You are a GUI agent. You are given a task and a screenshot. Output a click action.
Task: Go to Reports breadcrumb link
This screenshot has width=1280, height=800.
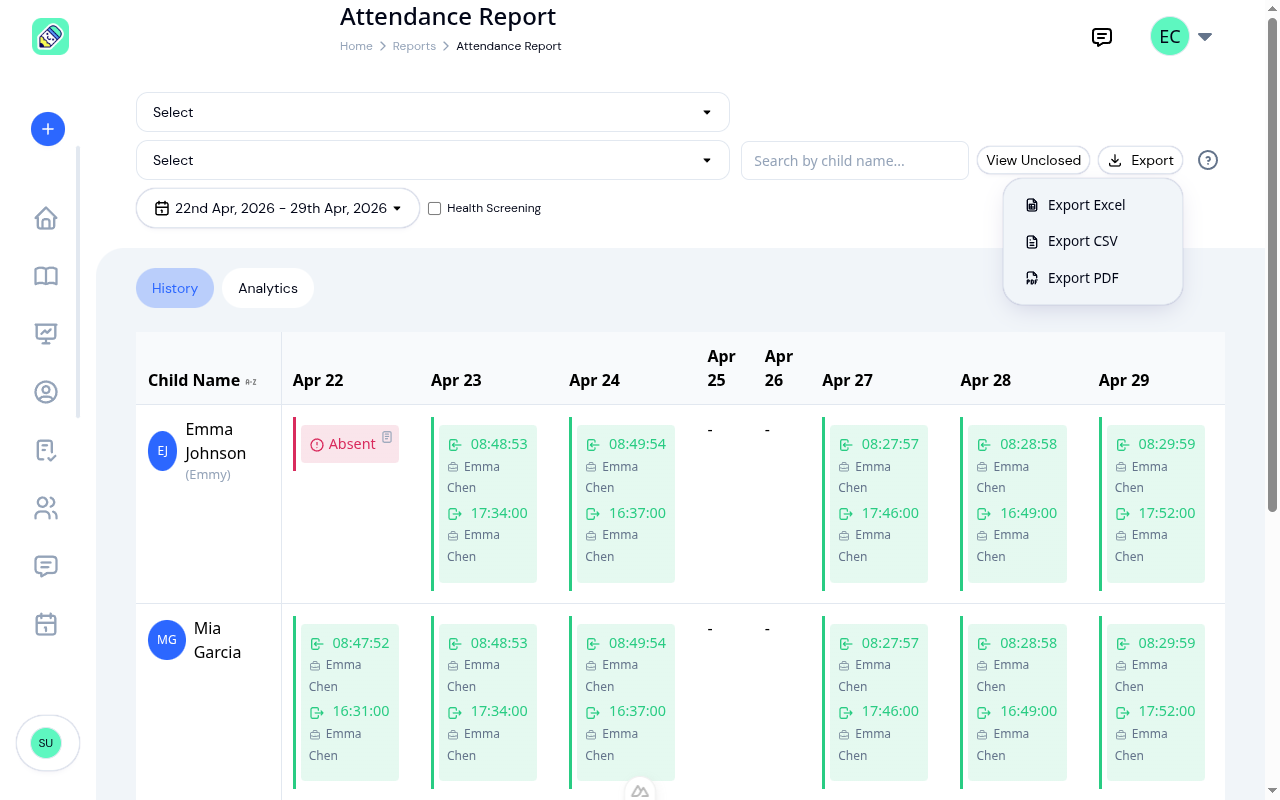[x=414, y=46]
